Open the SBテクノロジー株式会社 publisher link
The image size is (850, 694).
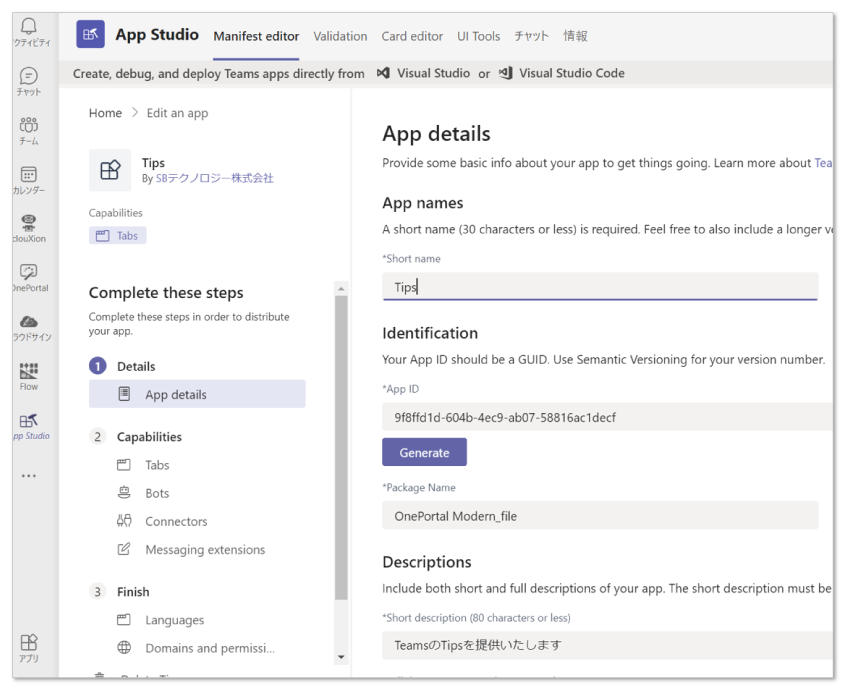(x=215, y=178)
